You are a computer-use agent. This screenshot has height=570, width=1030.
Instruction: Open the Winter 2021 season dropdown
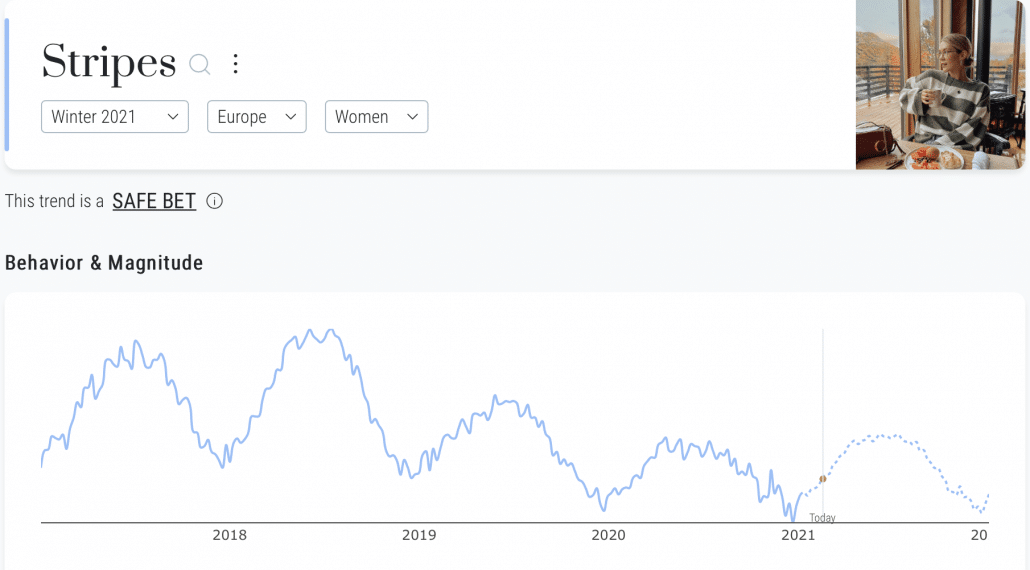pos(115,117)
